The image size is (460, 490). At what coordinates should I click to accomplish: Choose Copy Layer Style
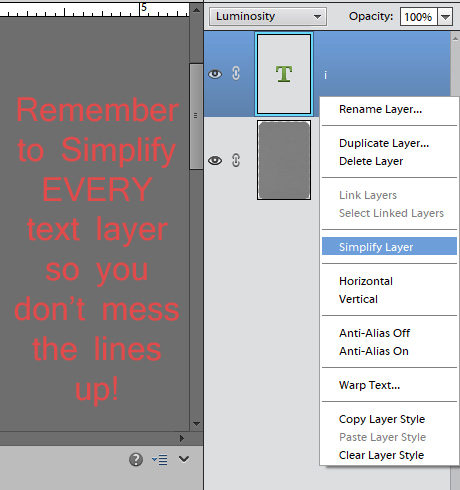click(x=382, y=419)
